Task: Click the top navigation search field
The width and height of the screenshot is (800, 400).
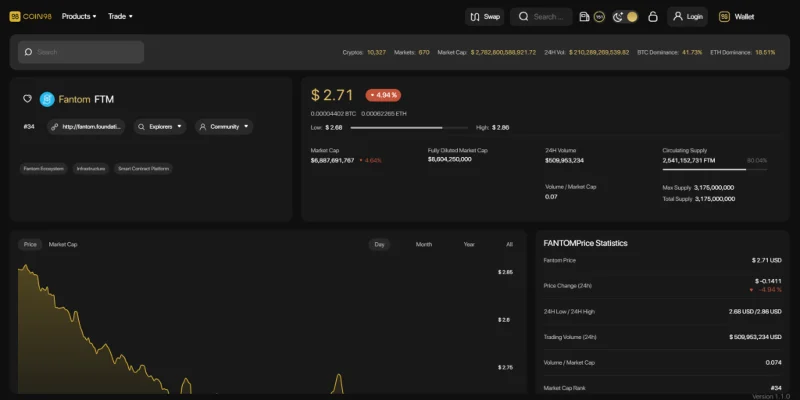Action: 541,17
